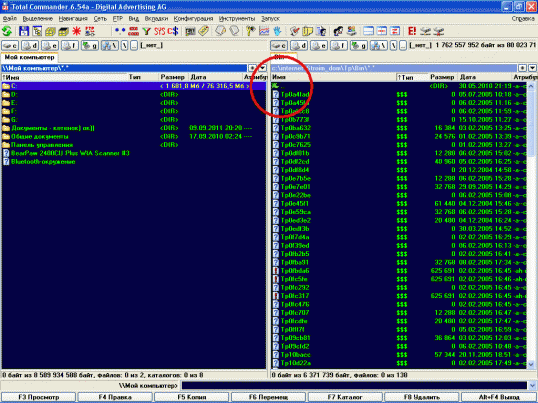The width and height of the screenshot is (538, 403).
Task: Switch right panel to drive e
Action: [319, 45]
